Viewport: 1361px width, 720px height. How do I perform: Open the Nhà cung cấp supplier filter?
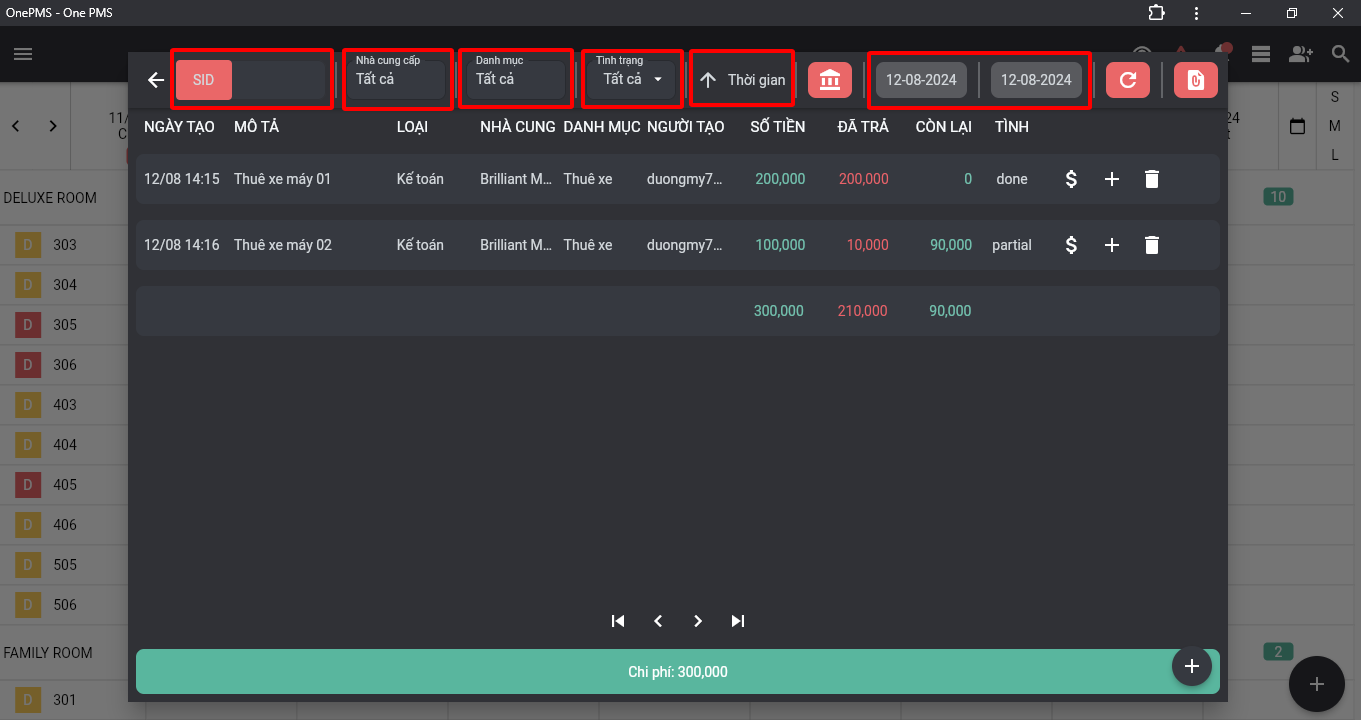click(x=398, y=79)
